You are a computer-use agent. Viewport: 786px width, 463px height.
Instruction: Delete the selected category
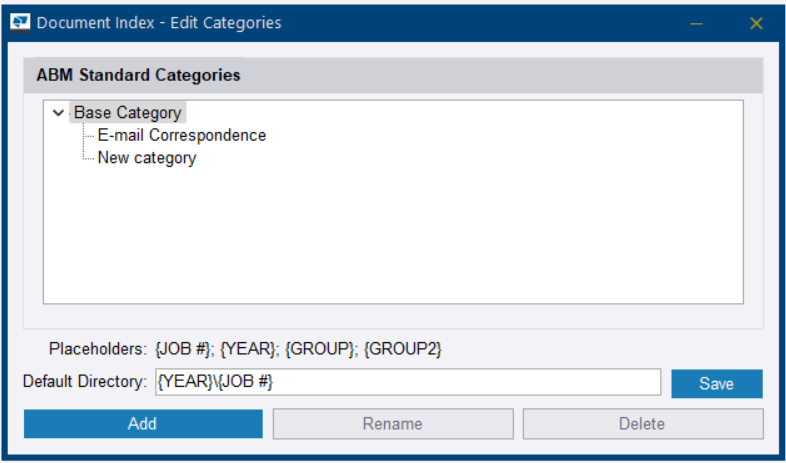(642, 424)
